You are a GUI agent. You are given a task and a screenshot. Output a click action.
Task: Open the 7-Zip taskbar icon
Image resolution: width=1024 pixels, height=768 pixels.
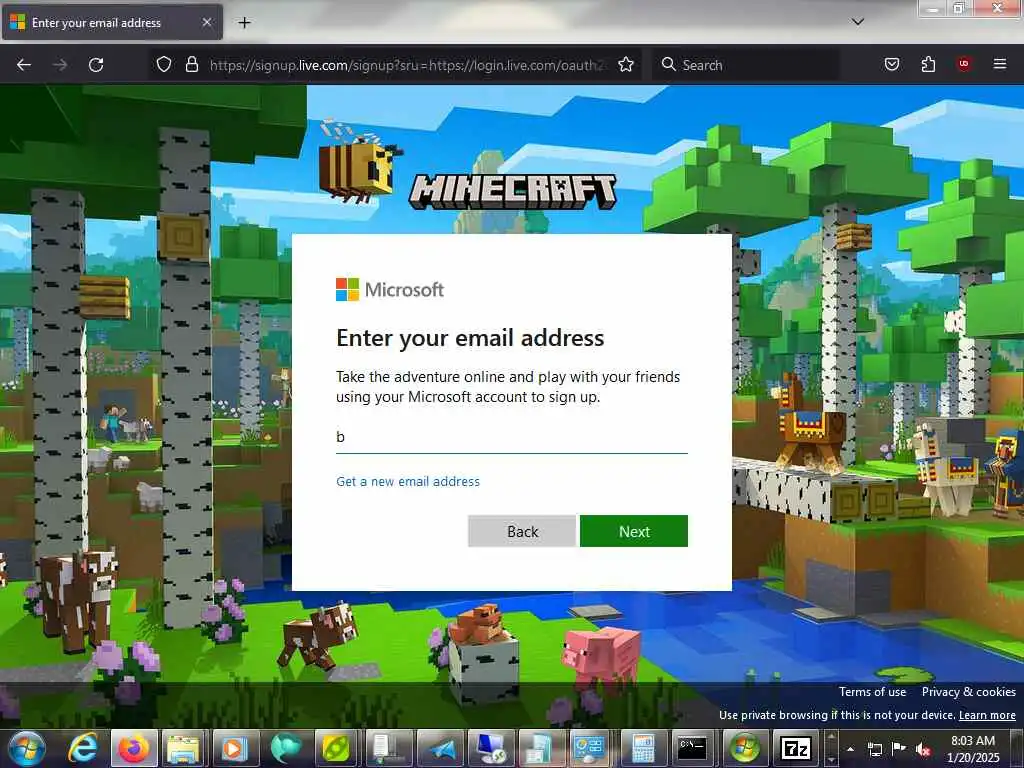tap(795, 748)
